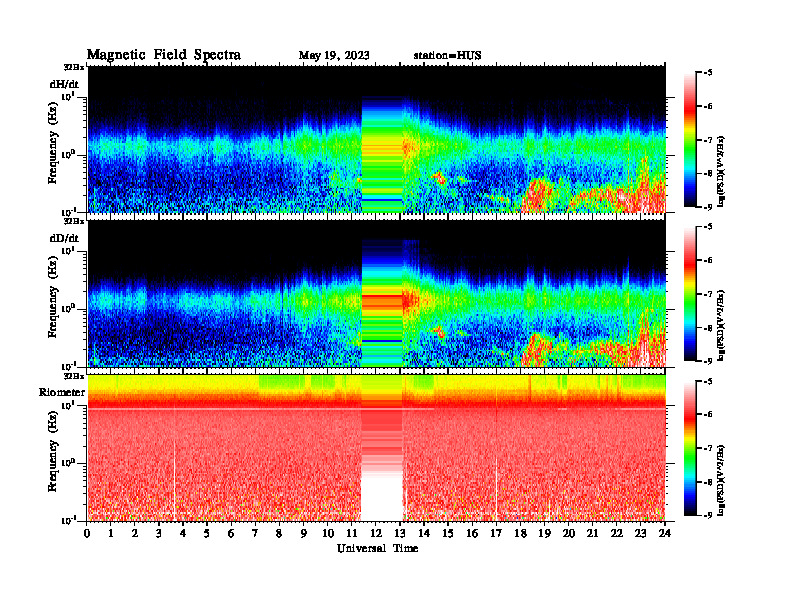Click the "19" hour tick label
The height and width of the screenshot is (612, 792).
point(544,534)
